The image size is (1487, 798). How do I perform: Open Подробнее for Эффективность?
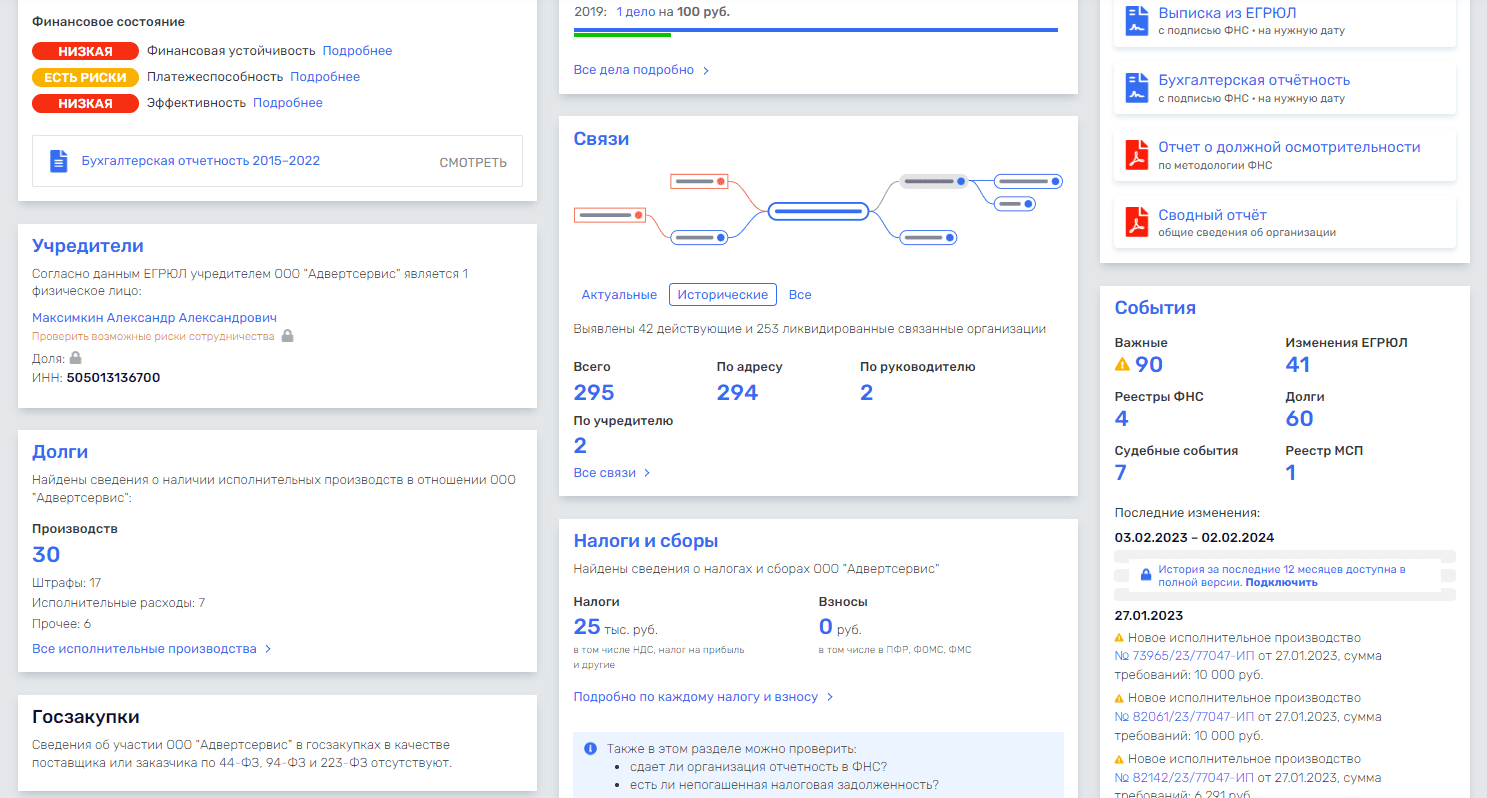(288, 103)
